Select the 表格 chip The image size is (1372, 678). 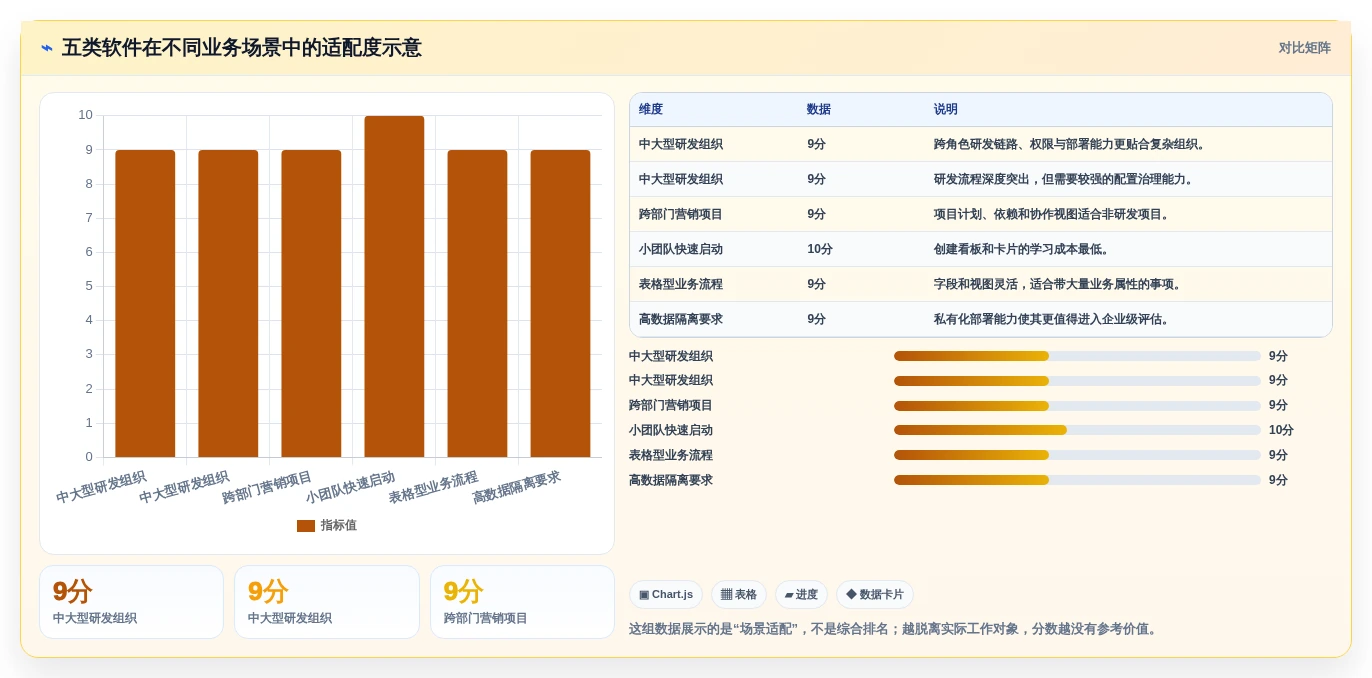point(739,595)
